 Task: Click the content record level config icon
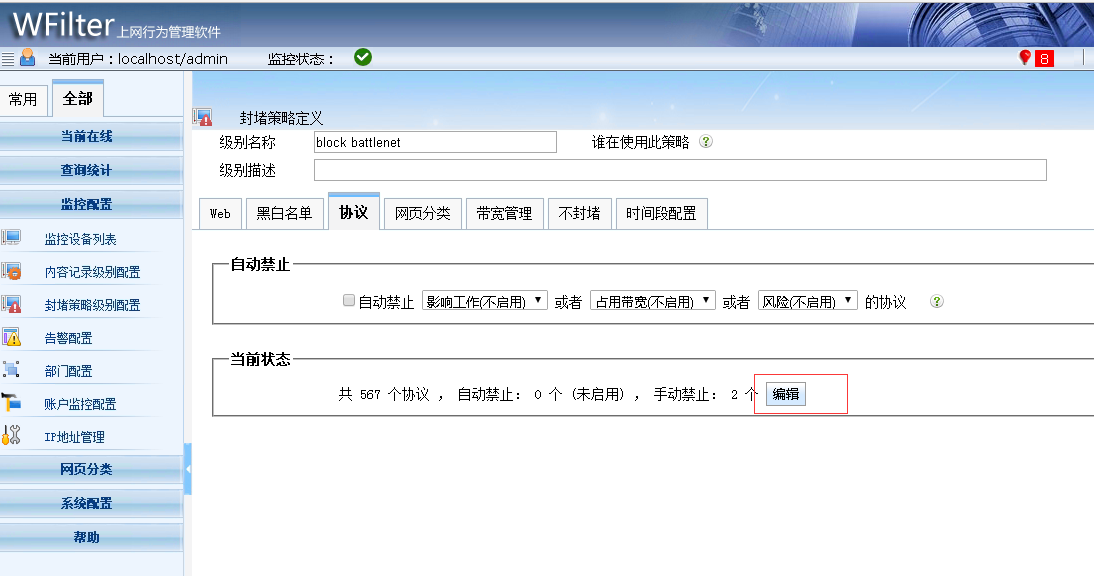(x=11, y=271)
